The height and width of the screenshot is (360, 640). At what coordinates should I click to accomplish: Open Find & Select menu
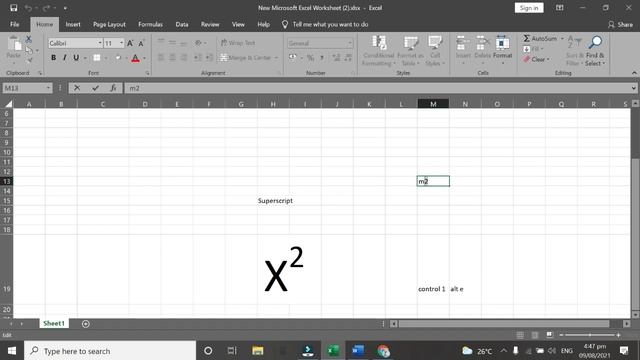point(595,51)
